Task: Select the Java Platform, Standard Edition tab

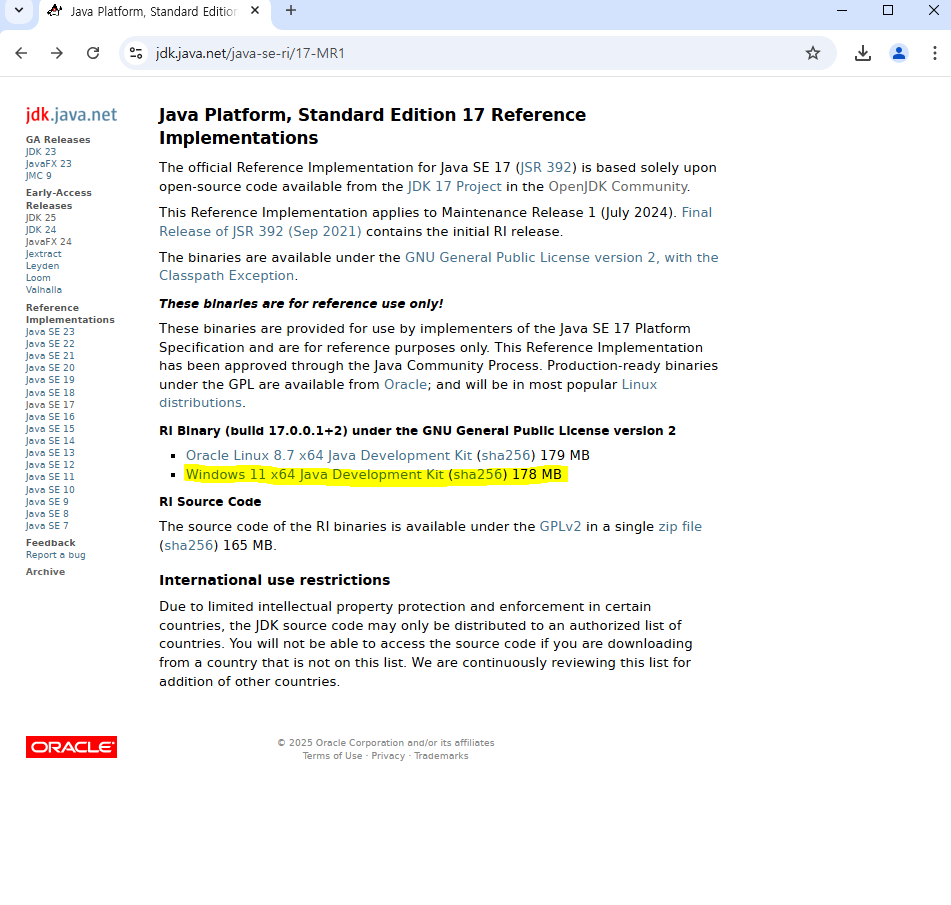Action: click(153, 11)
